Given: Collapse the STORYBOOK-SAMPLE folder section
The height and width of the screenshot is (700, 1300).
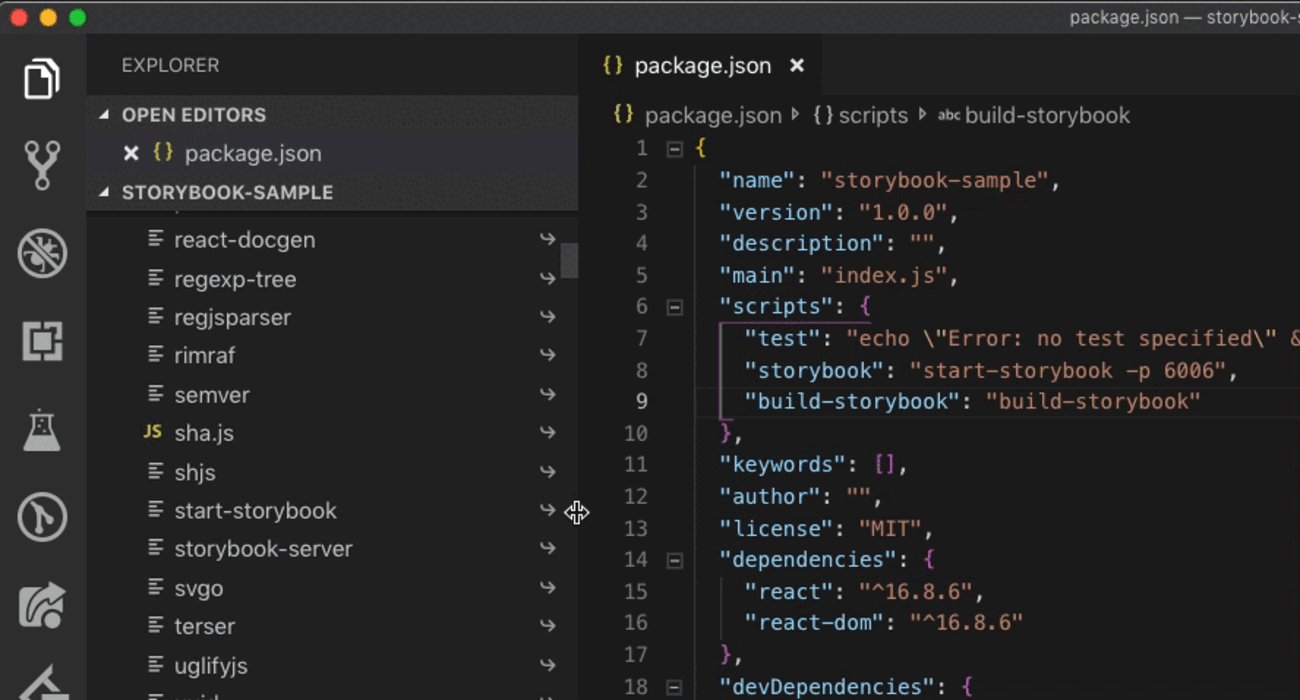Looking at the screenshot, I should 104,193.
